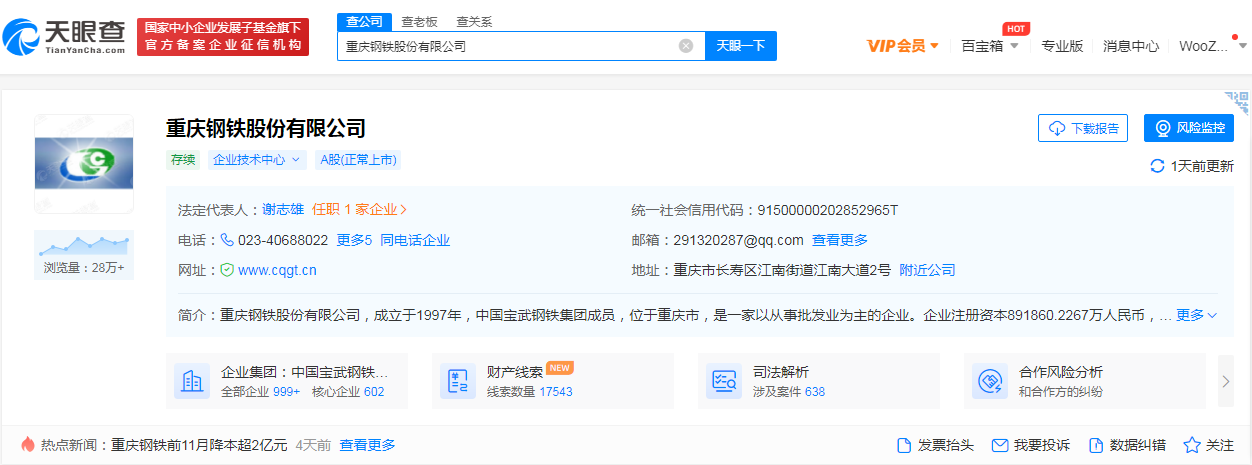Select the credit code 91500000202852965T
This screenshot has height=465, width=1252.
[x=828, y=210]
